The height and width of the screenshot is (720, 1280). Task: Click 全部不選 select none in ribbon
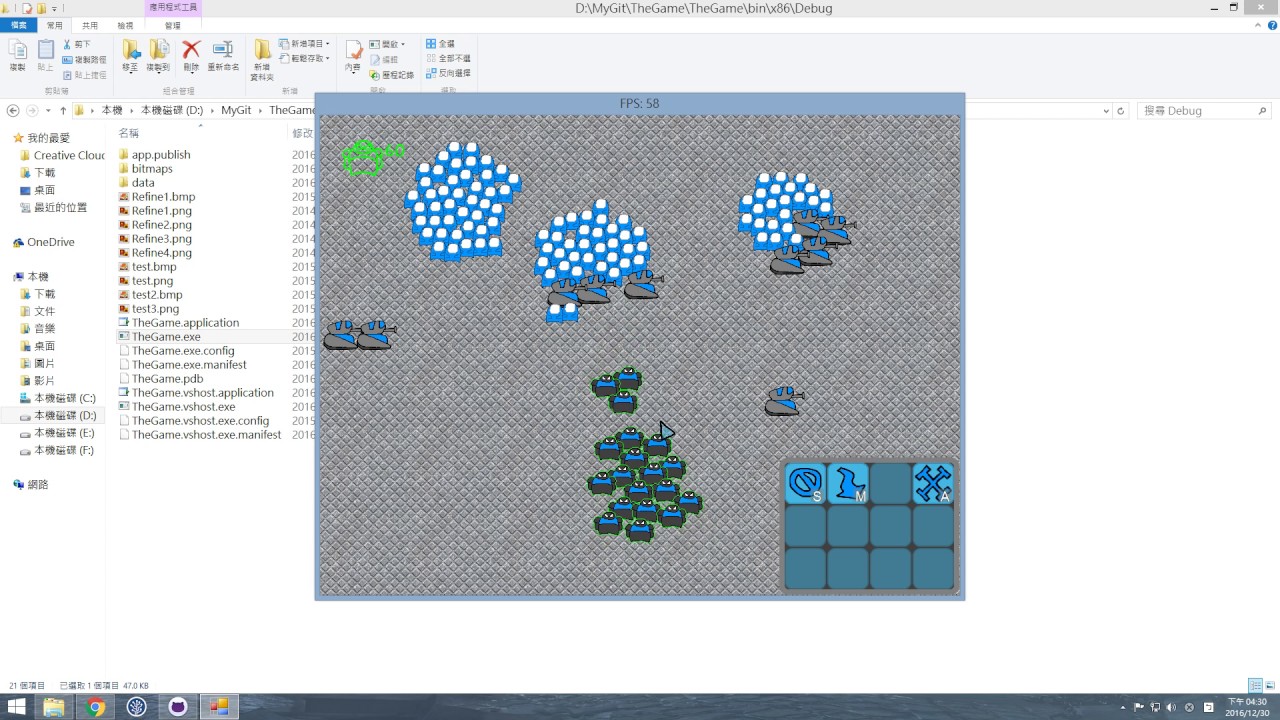coord(448,59)
